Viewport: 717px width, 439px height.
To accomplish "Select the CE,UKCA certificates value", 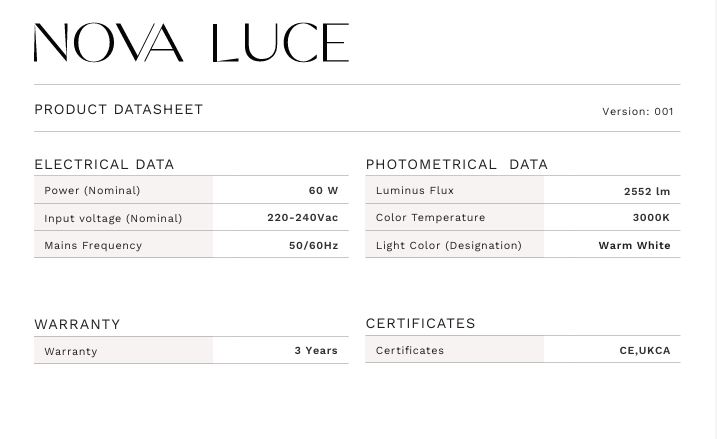I will [x=645, y=351].
